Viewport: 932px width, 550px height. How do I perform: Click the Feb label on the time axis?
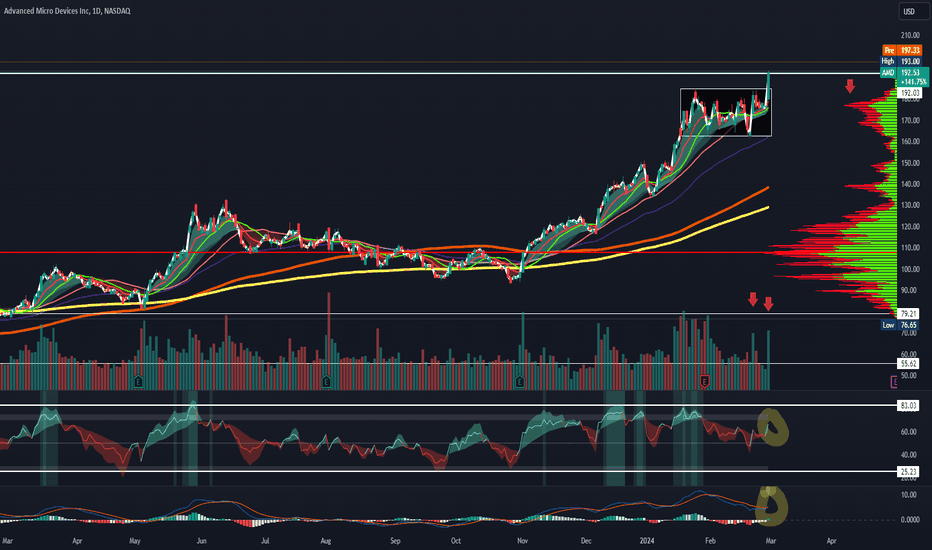tap(710, 541)
